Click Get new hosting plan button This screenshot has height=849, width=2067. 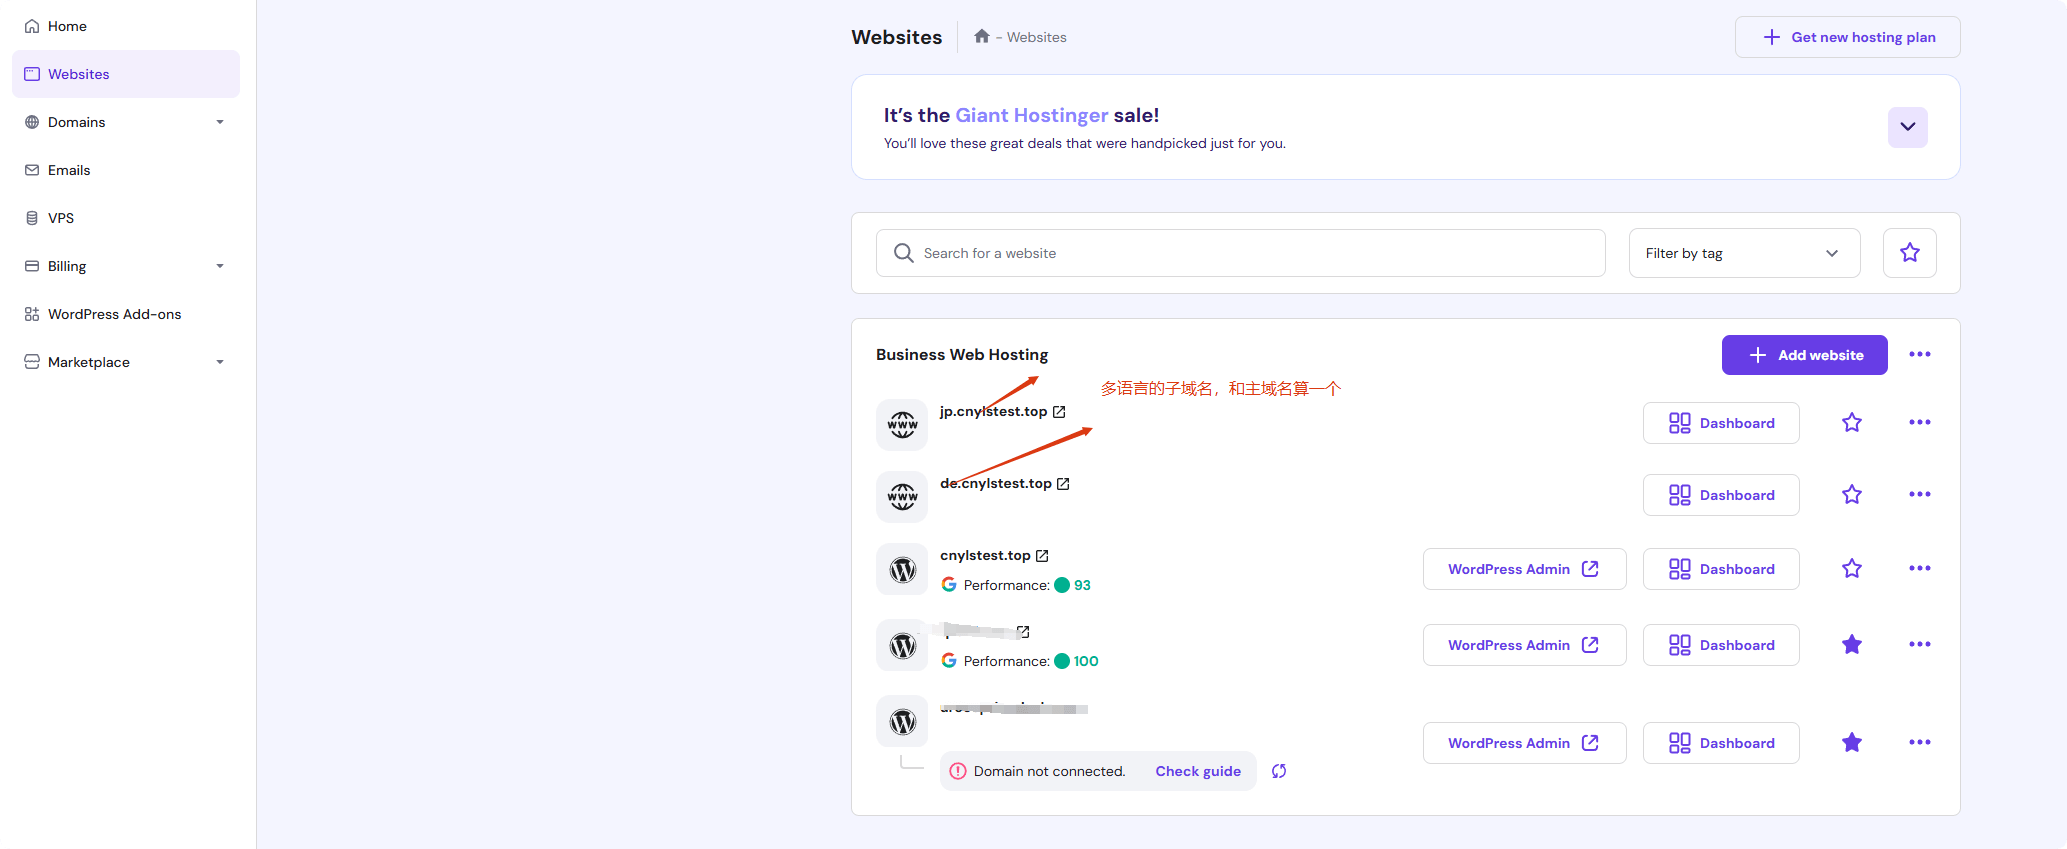[x=1847, y=37]
